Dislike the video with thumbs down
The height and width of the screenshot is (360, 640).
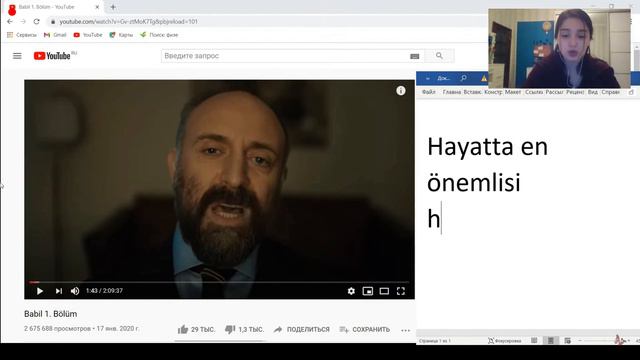point(244,329)
